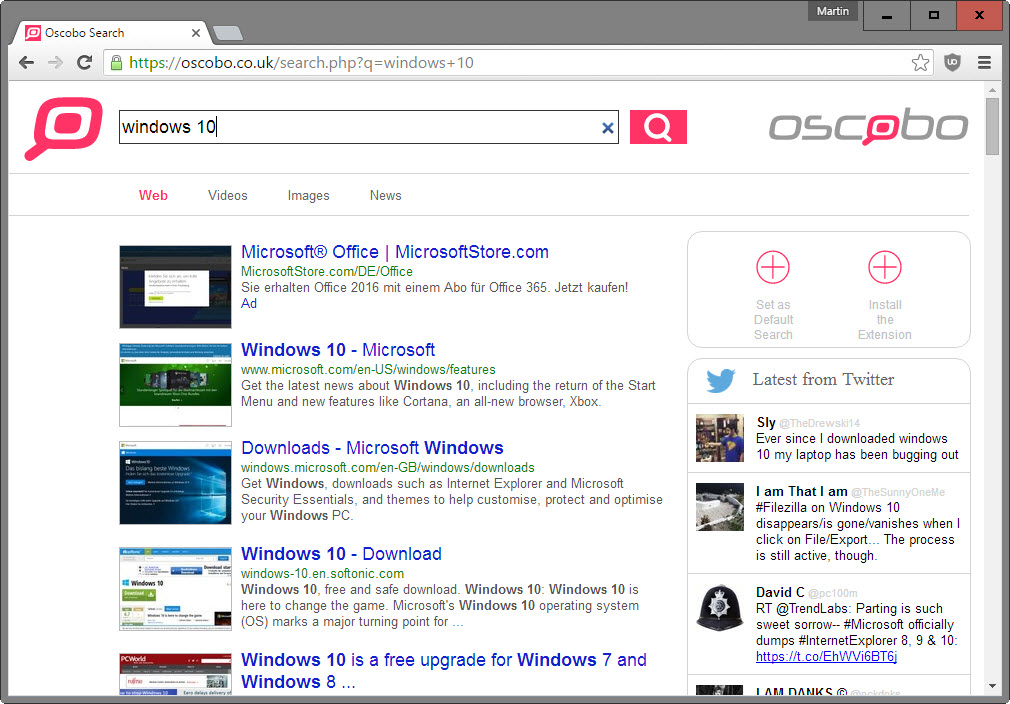
Task: Click the Set as Default Search label
Action: tap(773, 319)
